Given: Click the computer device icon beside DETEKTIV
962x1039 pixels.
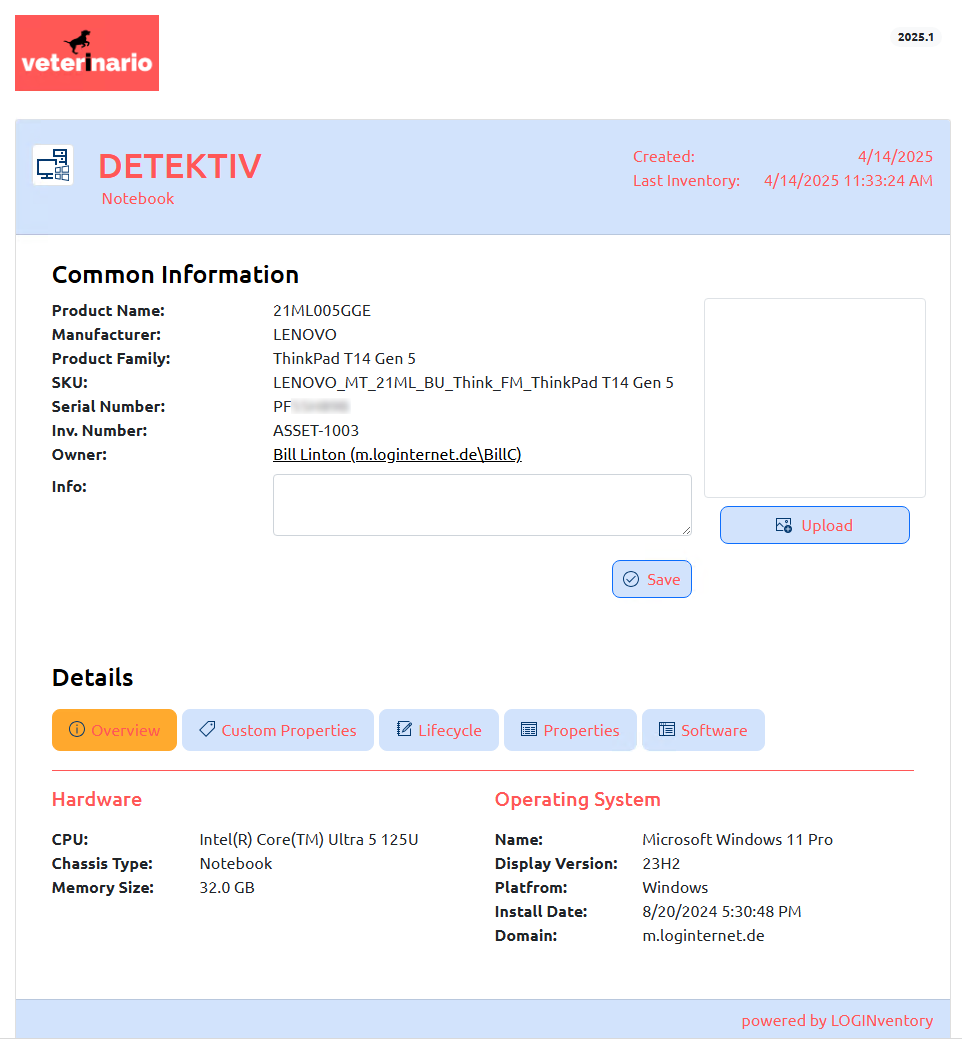Looking at the screenshot, I should (53, 165).
